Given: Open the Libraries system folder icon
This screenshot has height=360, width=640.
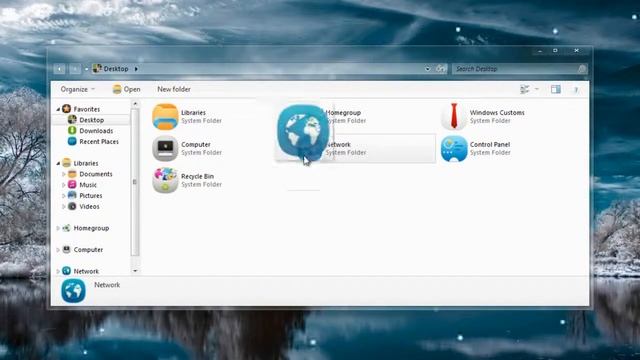Looking at the screenshot, I should click(165, 117).
